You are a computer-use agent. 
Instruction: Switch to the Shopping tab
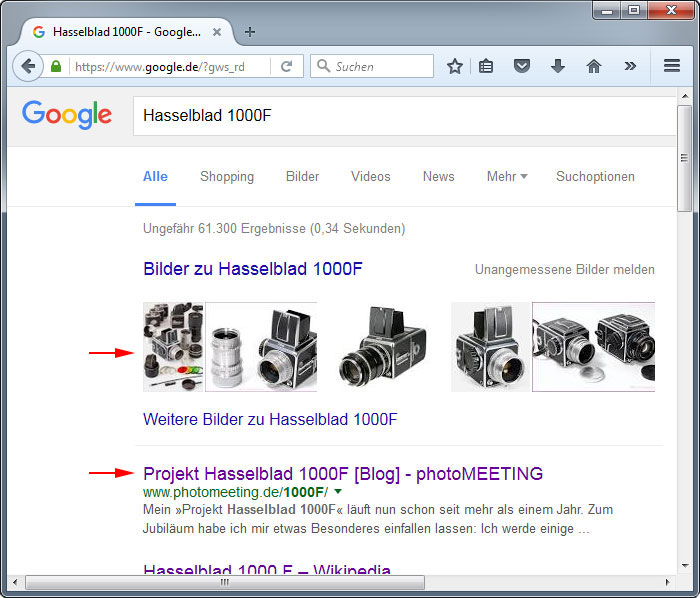(227, 176)
